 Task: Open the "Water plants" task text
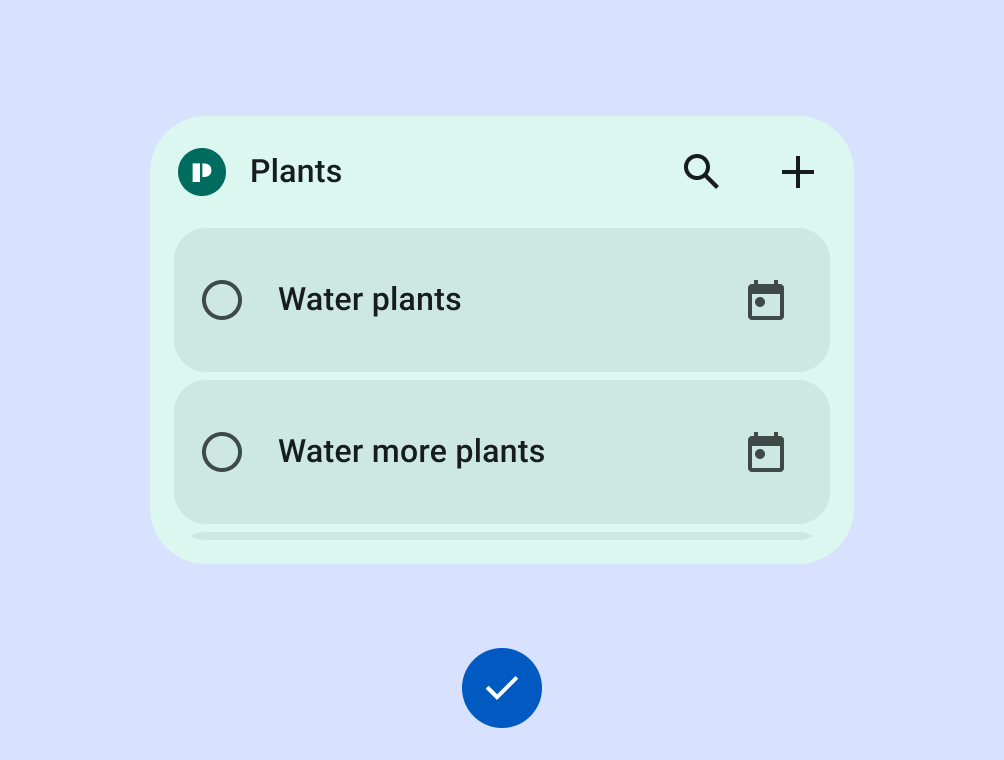click(370, 300)
